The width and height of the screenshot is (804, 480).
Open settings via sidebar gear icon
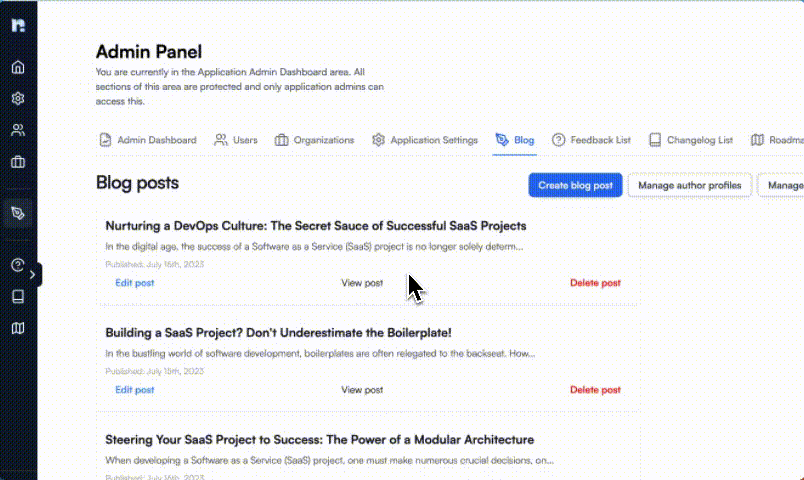click(x=18, y=99)
